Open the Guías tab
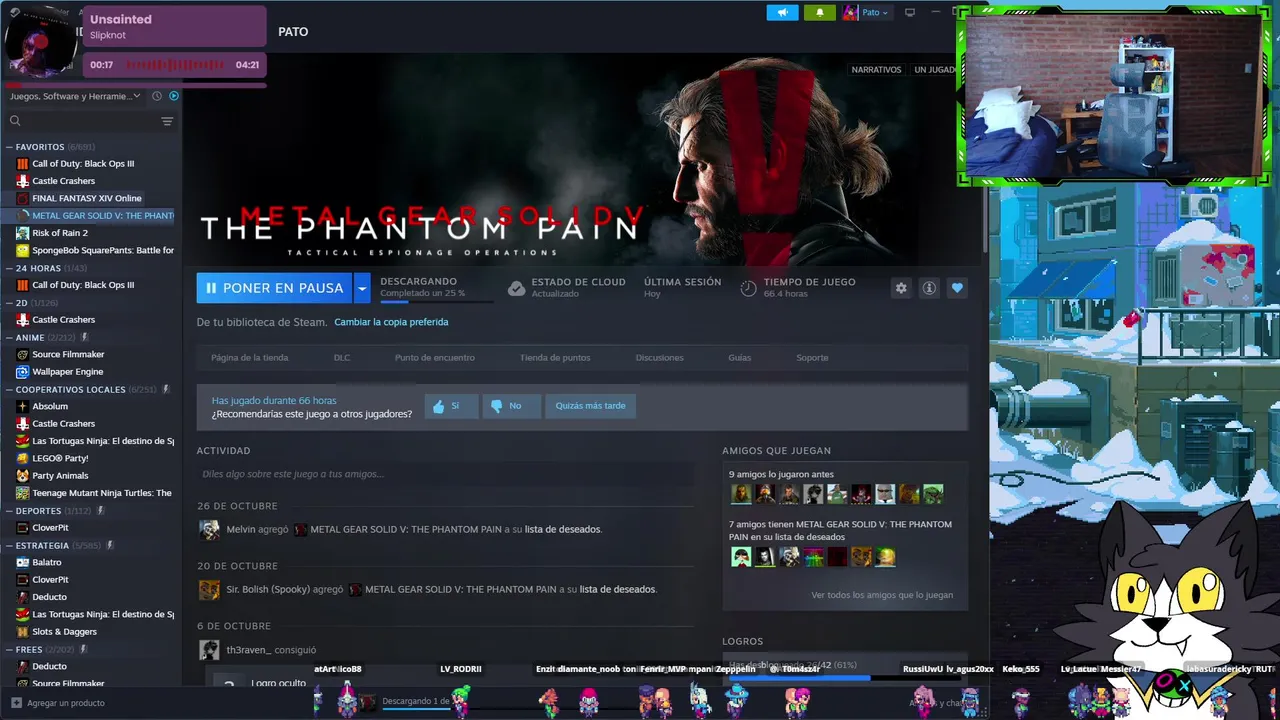Screen dimensions: 1280x720 pyautogui.click(x=740, y=358)
